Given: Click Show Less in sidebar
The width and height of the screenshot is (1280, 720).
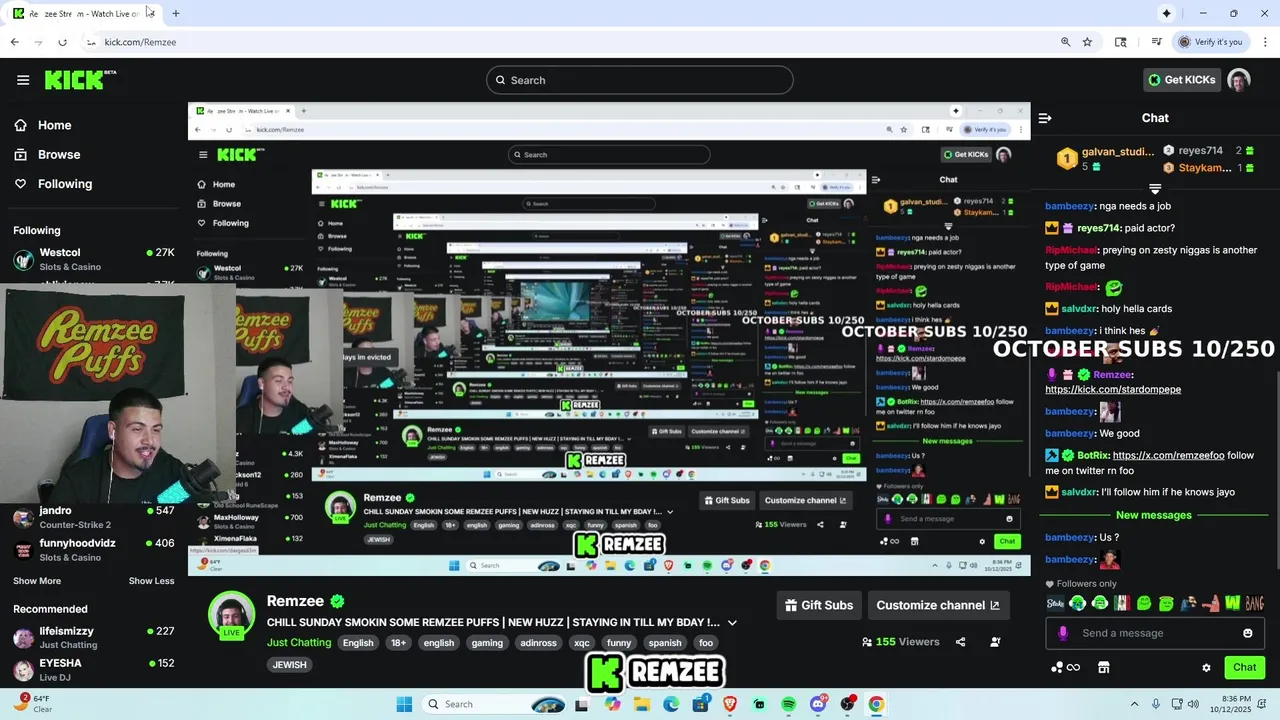Looking at the screenshot, I should pos(151,581).
